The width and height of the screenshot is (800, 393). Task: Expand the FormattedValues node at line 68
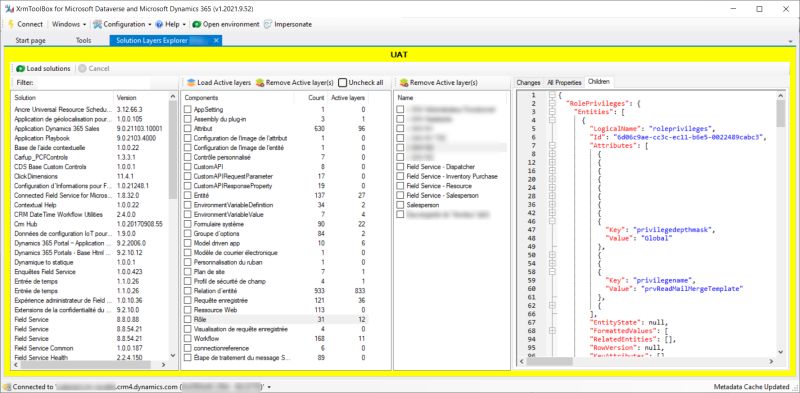[x=553, y=331]
